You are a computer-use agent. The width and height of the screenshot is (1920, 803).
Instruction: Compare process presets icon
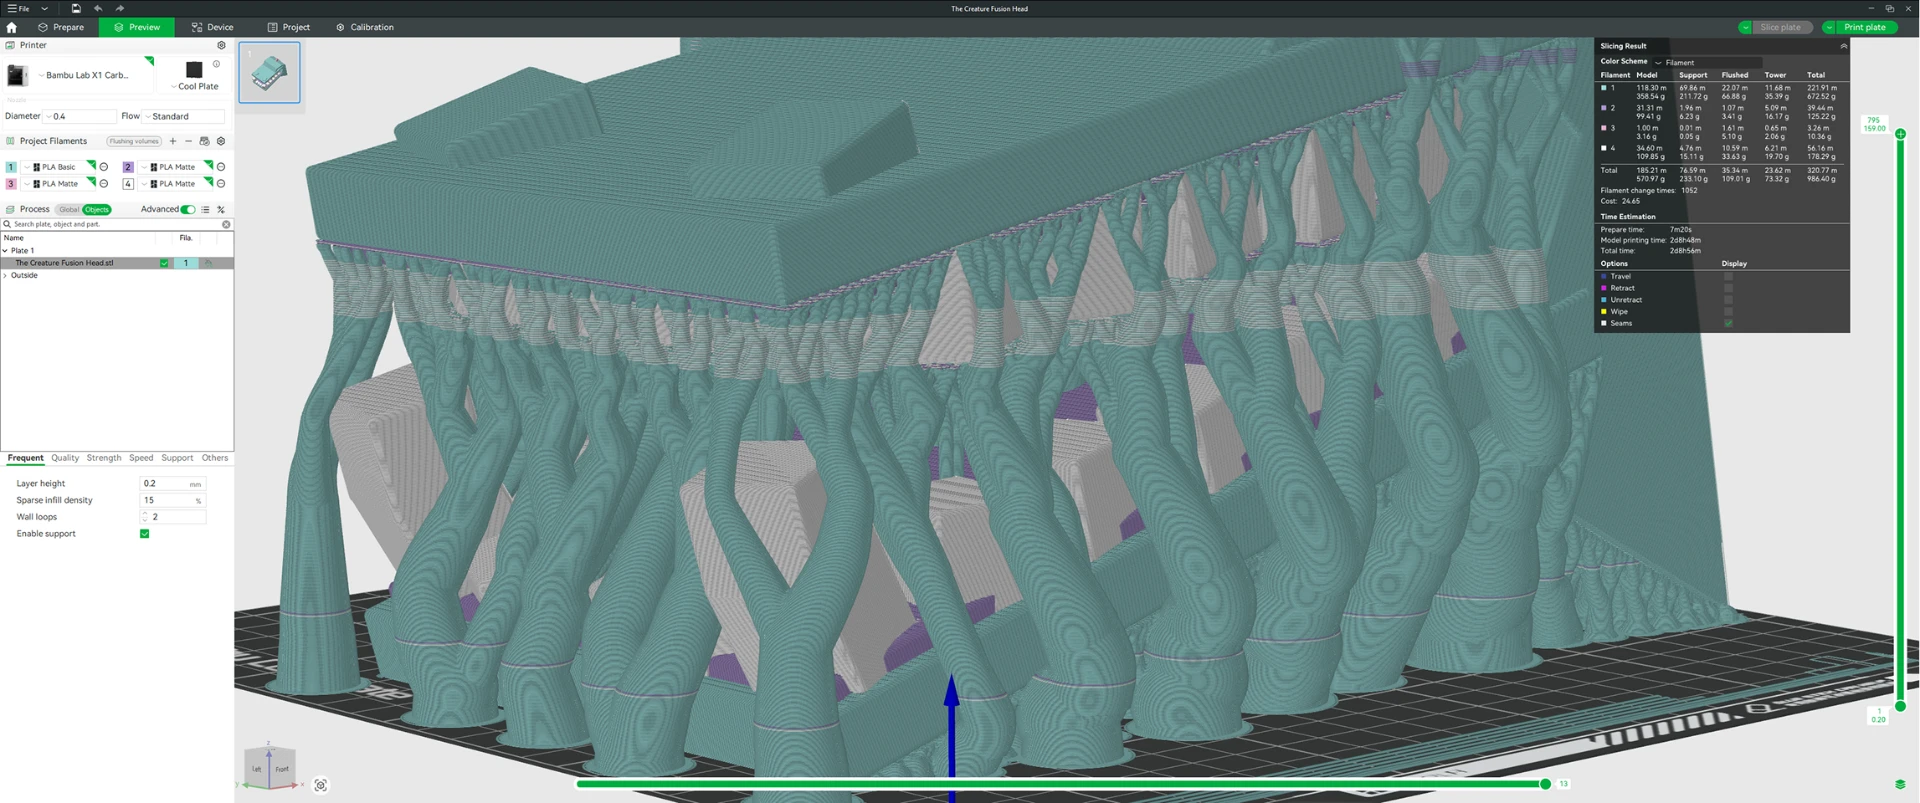(221, 209)
